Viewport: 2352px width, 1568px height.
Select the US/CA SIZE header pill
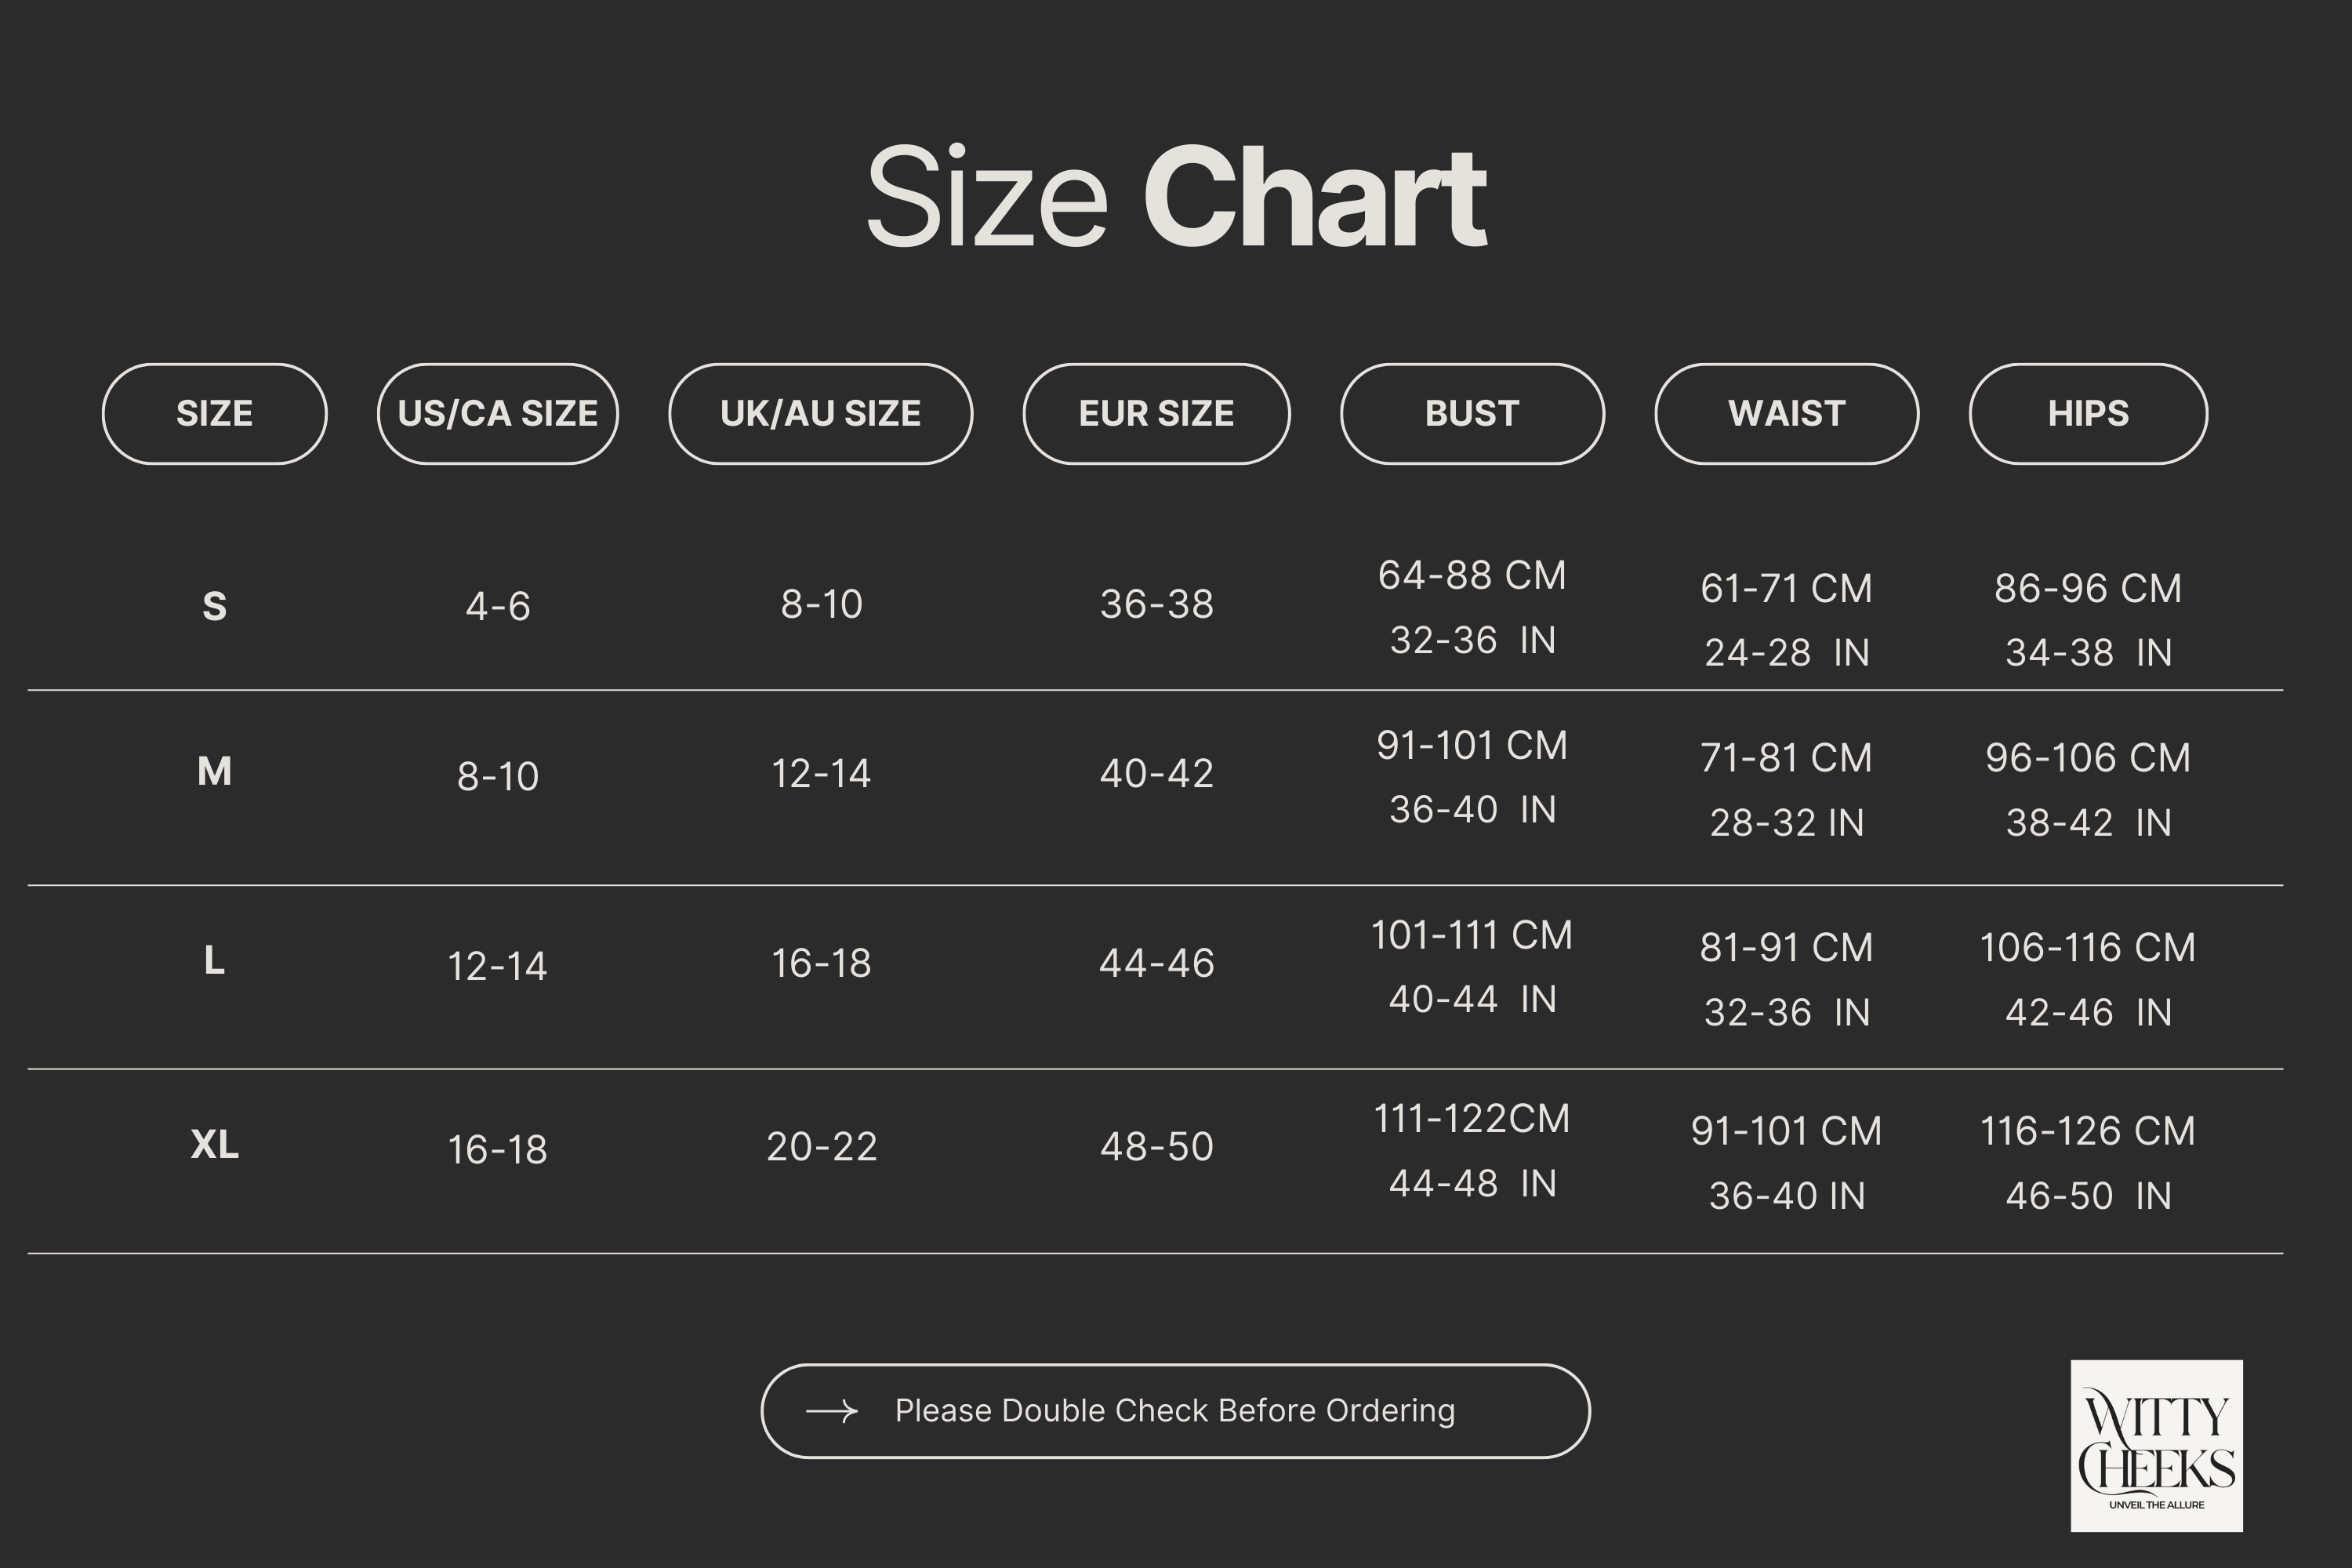(x=498, y=414)
